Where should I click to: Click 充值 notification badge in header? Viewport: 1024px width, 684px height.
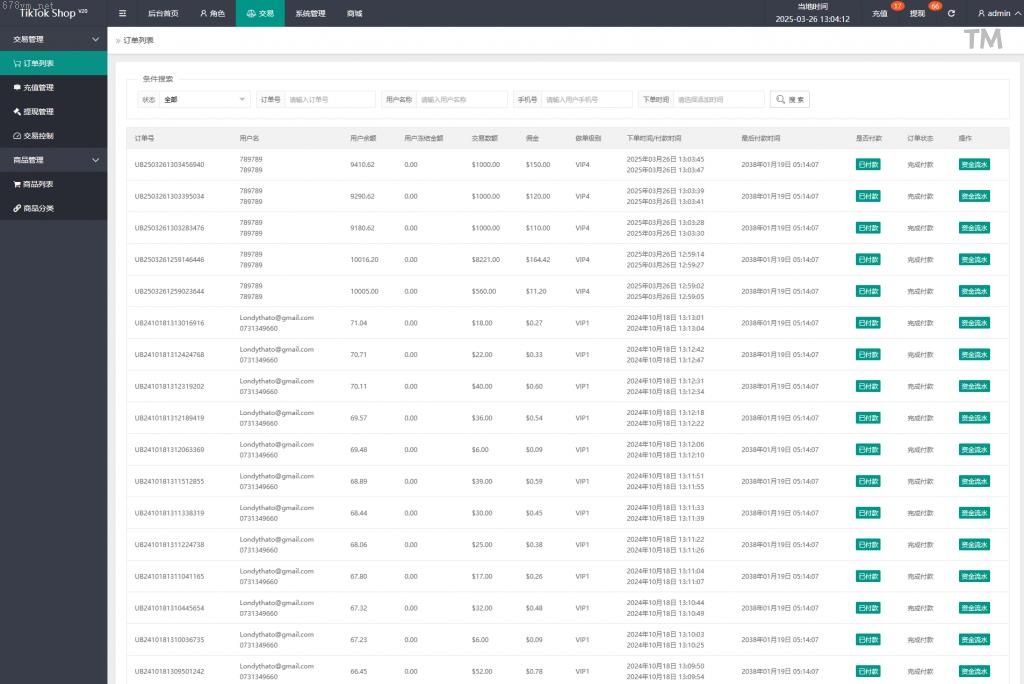897,7
